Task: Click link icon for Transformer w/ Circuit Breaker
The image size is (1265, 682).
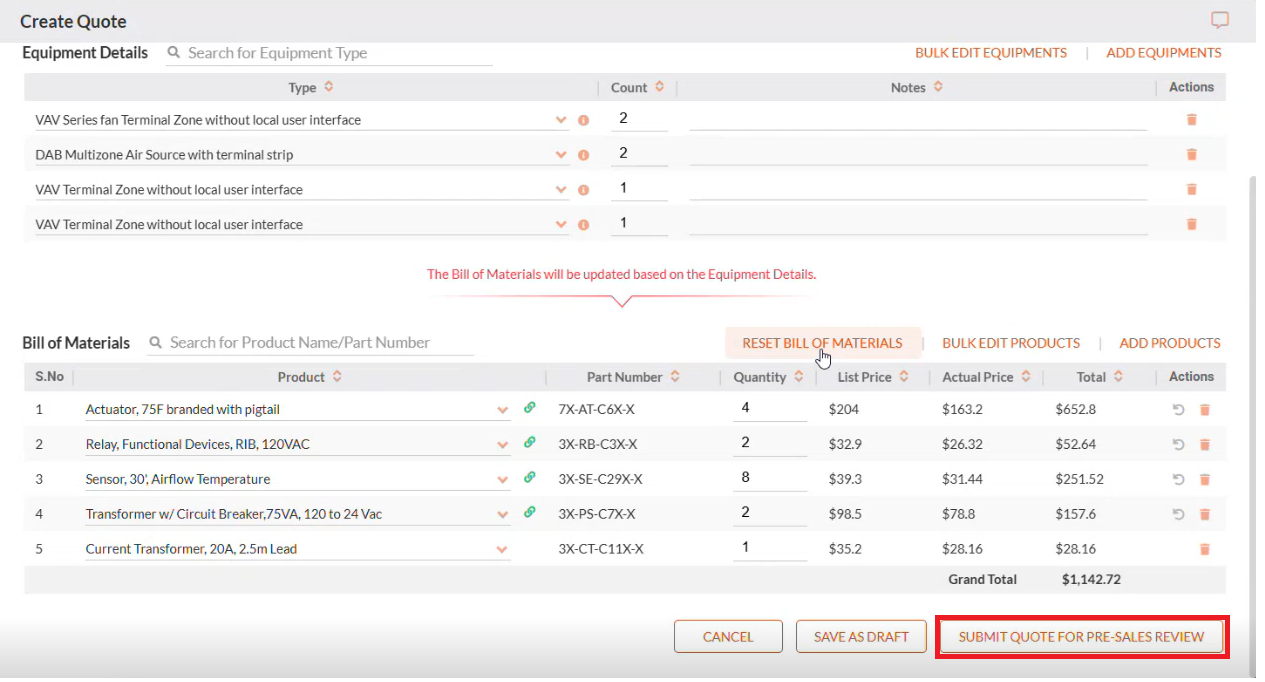Action: pyautogui.click(x=530, y=512)
